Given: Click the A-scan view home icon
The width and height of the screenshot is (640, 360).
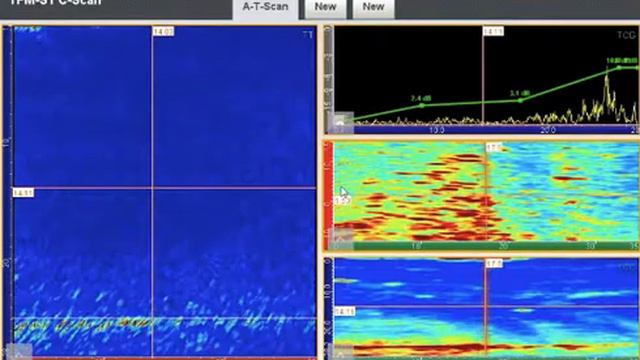Looking at the screenshot, I should click(340, 122).
